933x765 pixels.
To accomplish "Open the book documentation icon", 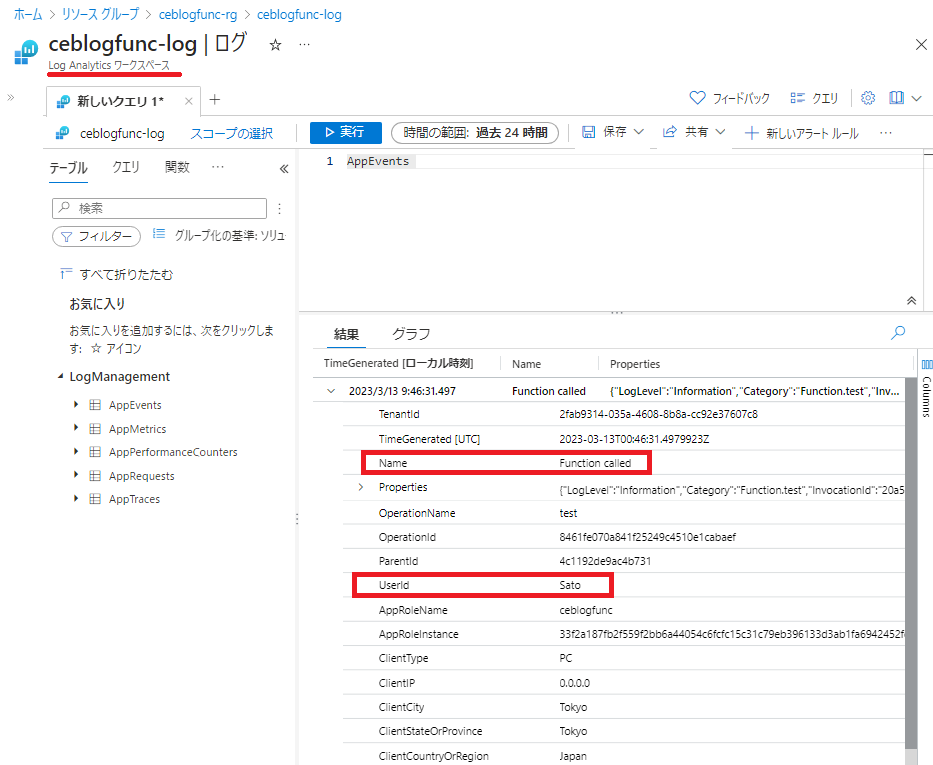I will (896, 98).
